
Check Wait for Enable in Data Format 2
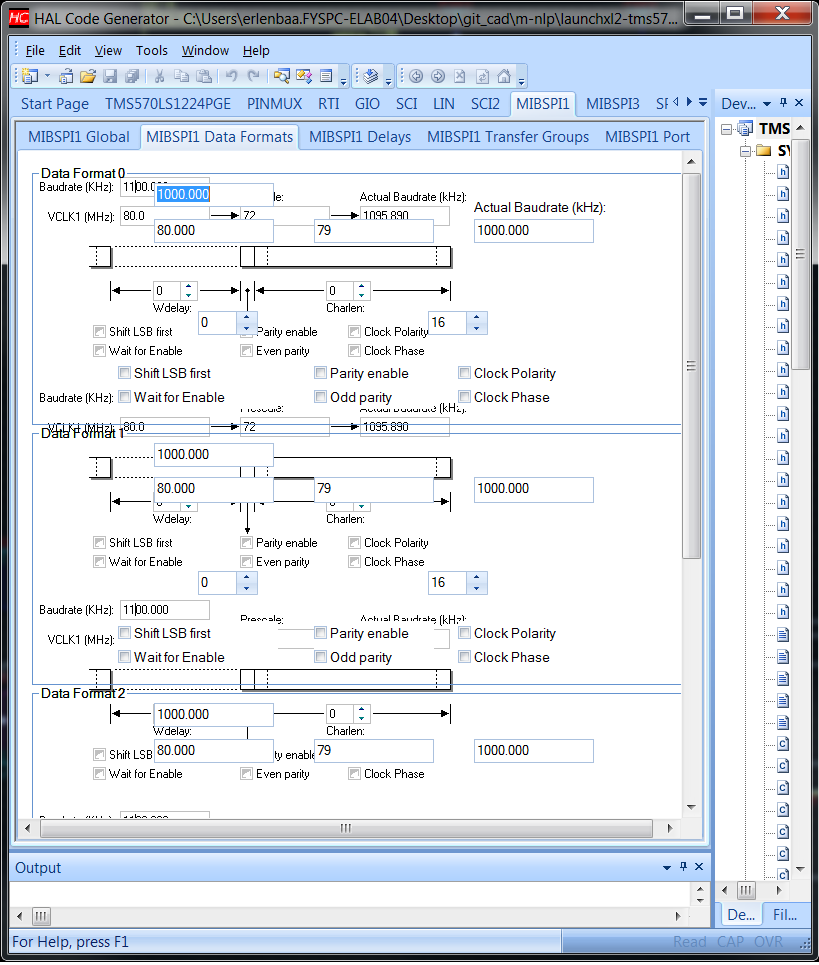coord(99,774)
